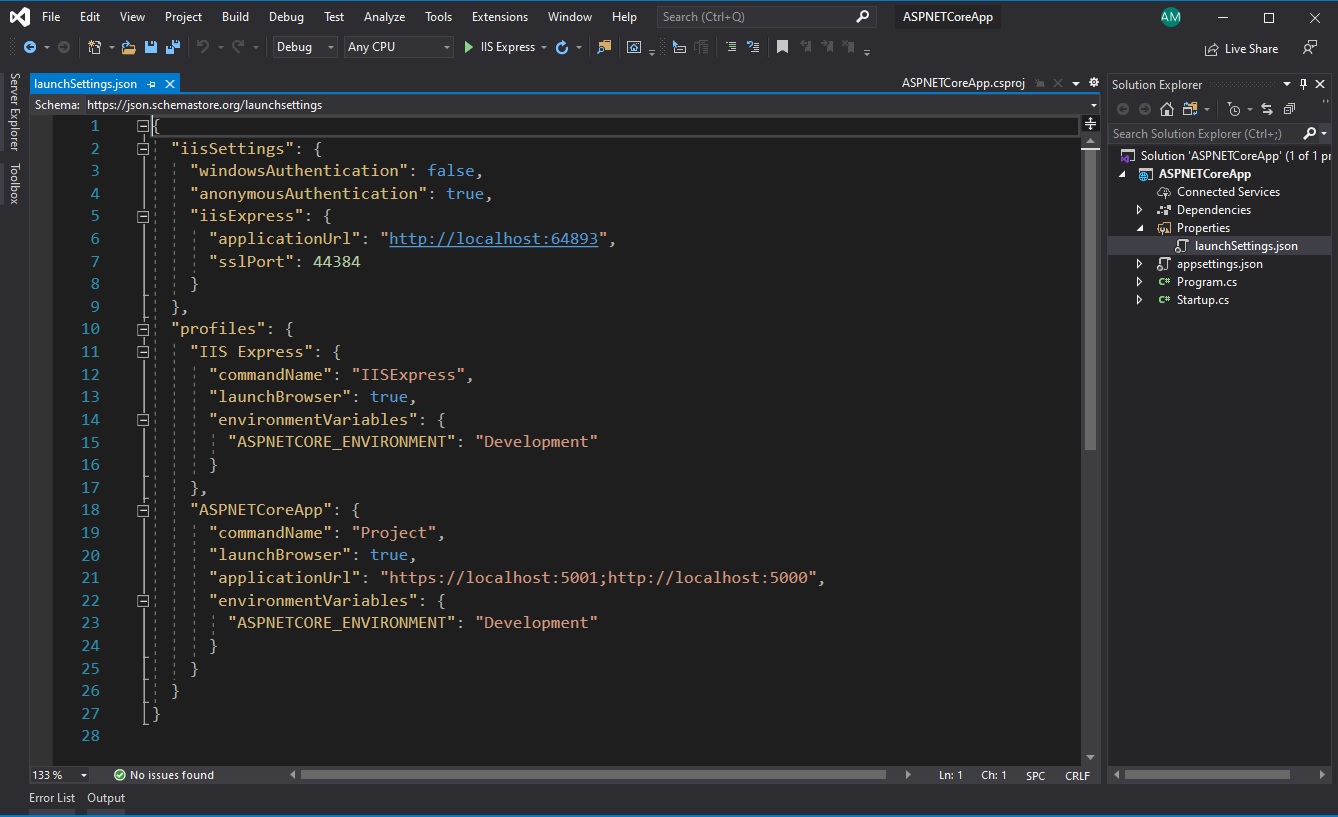Open the Toolbox side tab

[x=14, y=183]
